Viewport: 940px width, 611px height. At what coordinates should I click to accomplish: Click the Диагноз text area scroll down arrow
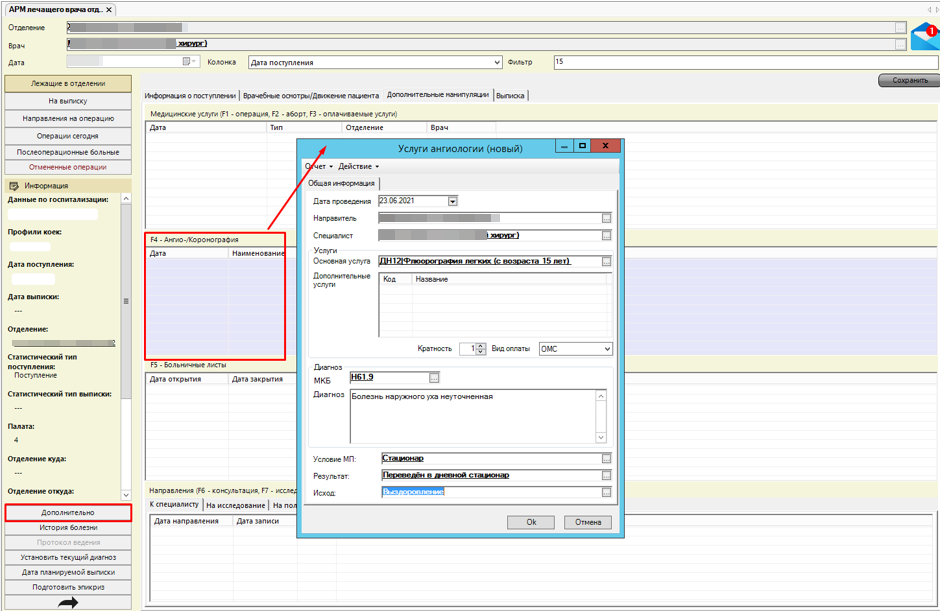601,438
